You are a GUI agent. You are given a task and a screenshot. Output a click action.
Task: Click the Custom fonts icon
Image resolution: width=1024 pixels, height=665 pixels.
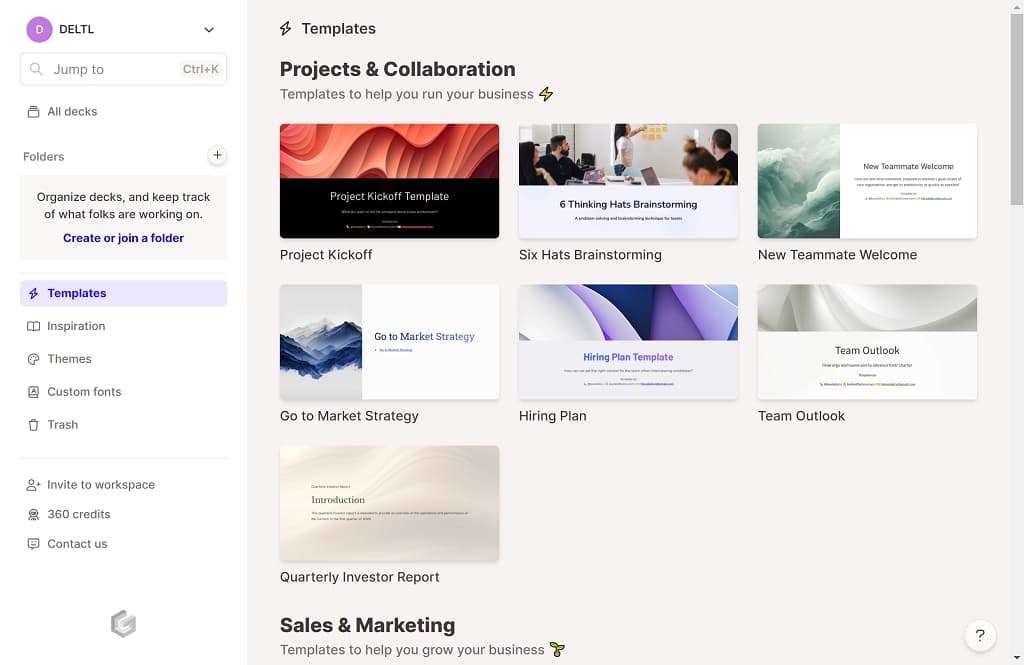click(34, 392)
